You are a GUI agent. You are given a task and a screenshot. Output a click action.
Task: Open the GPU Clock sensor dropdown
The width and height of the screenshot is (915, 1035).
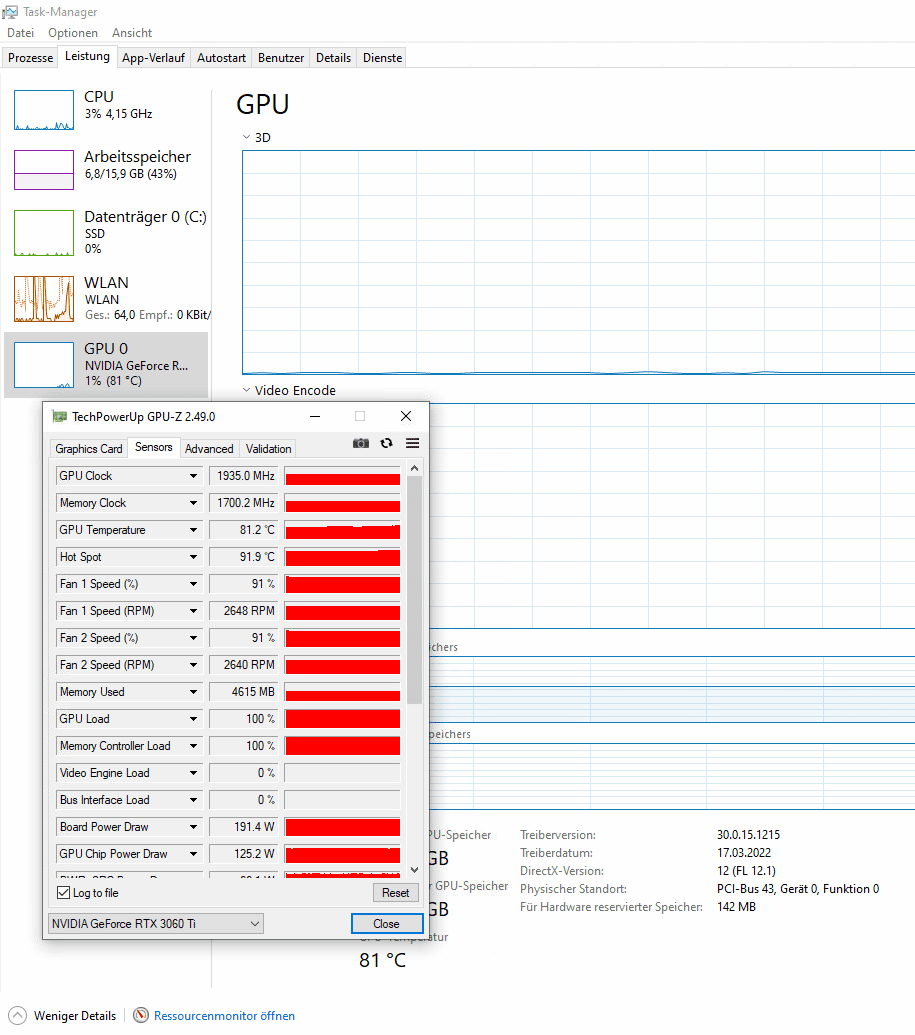click(x=193, y=476)
